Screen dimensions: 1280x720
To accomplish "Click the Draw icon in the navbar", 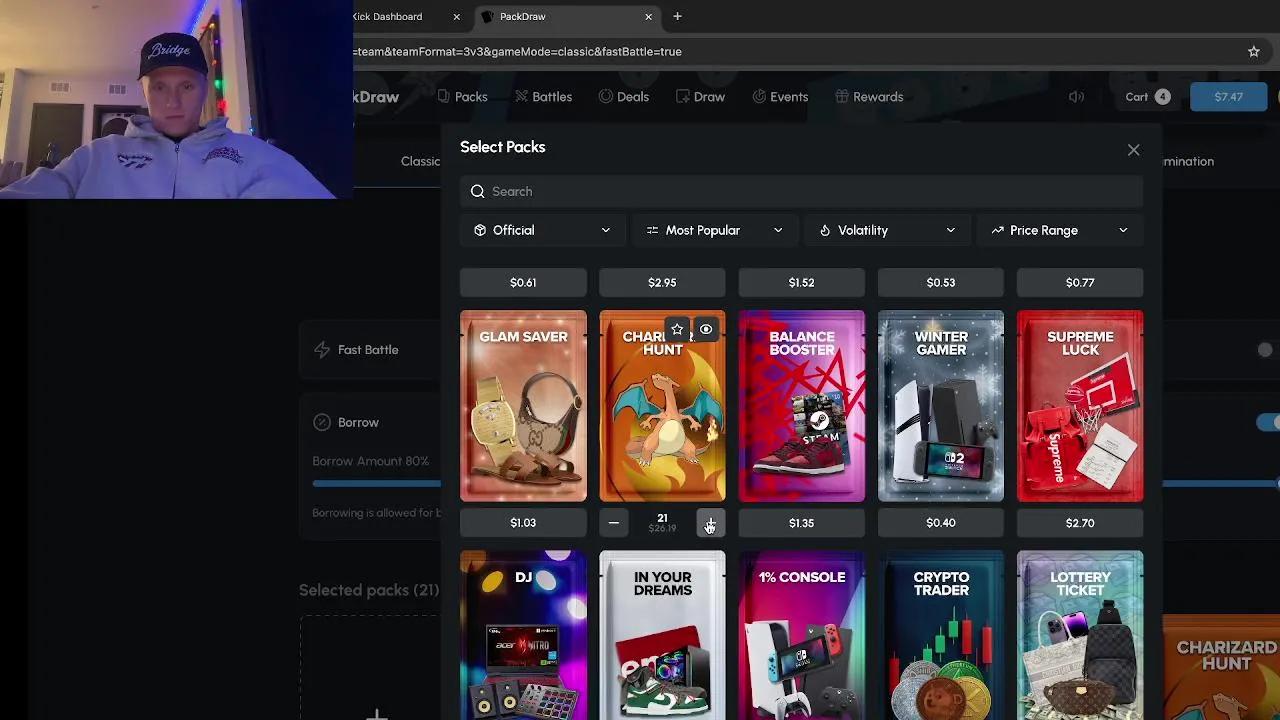I will (x=700, y=96).
